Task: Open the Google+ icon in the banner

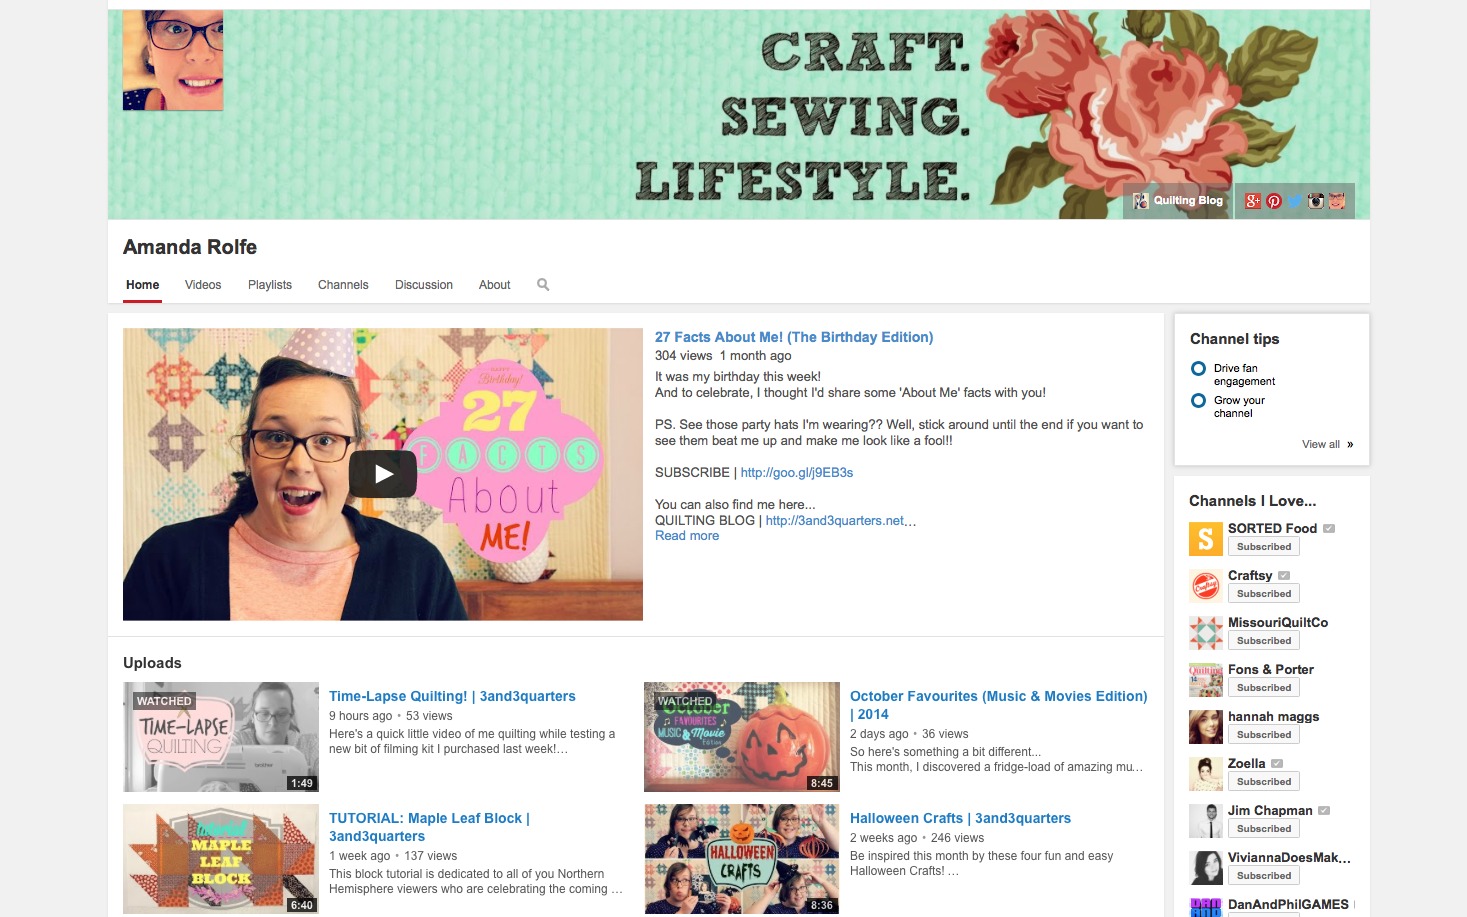Action: pos(1252,201)
